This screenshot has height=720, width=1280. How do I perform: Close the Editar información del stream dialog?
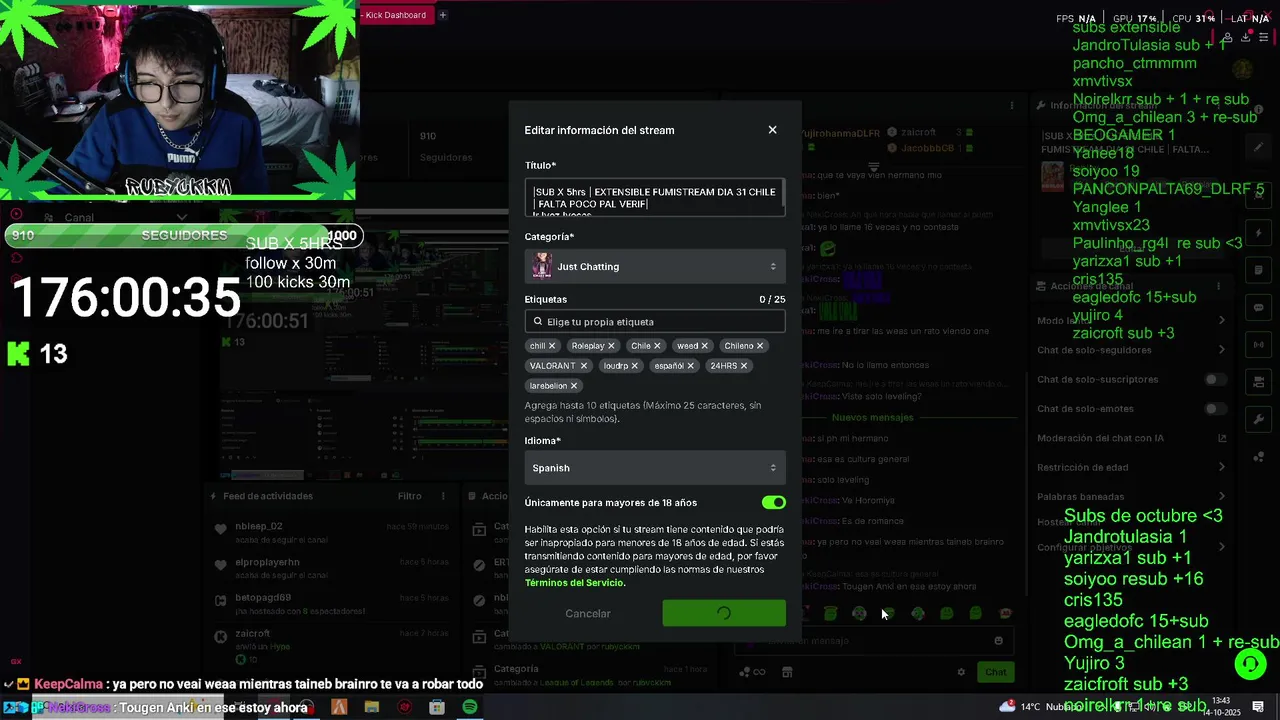772,130
